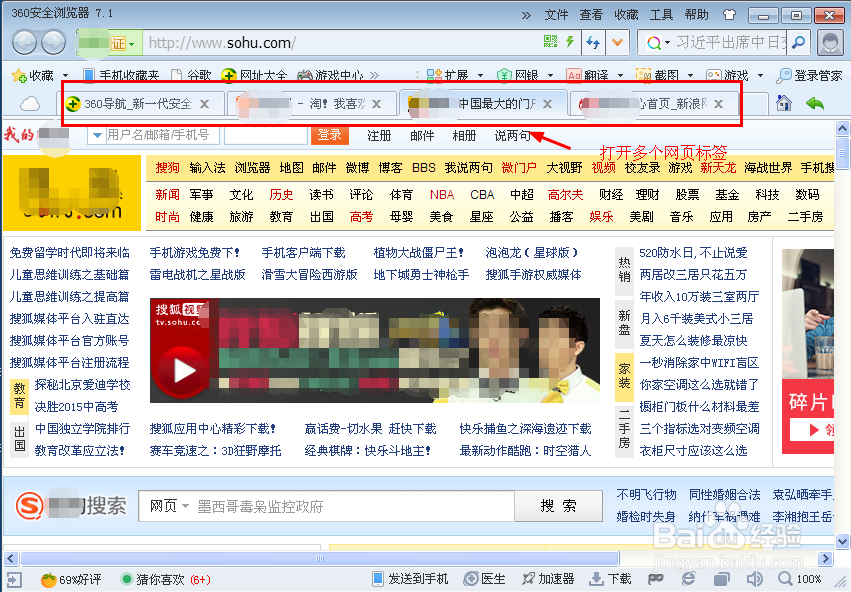Toggle the sound speaker icon in status bar
The image size is (851, 592).
[x=754, y=579]
